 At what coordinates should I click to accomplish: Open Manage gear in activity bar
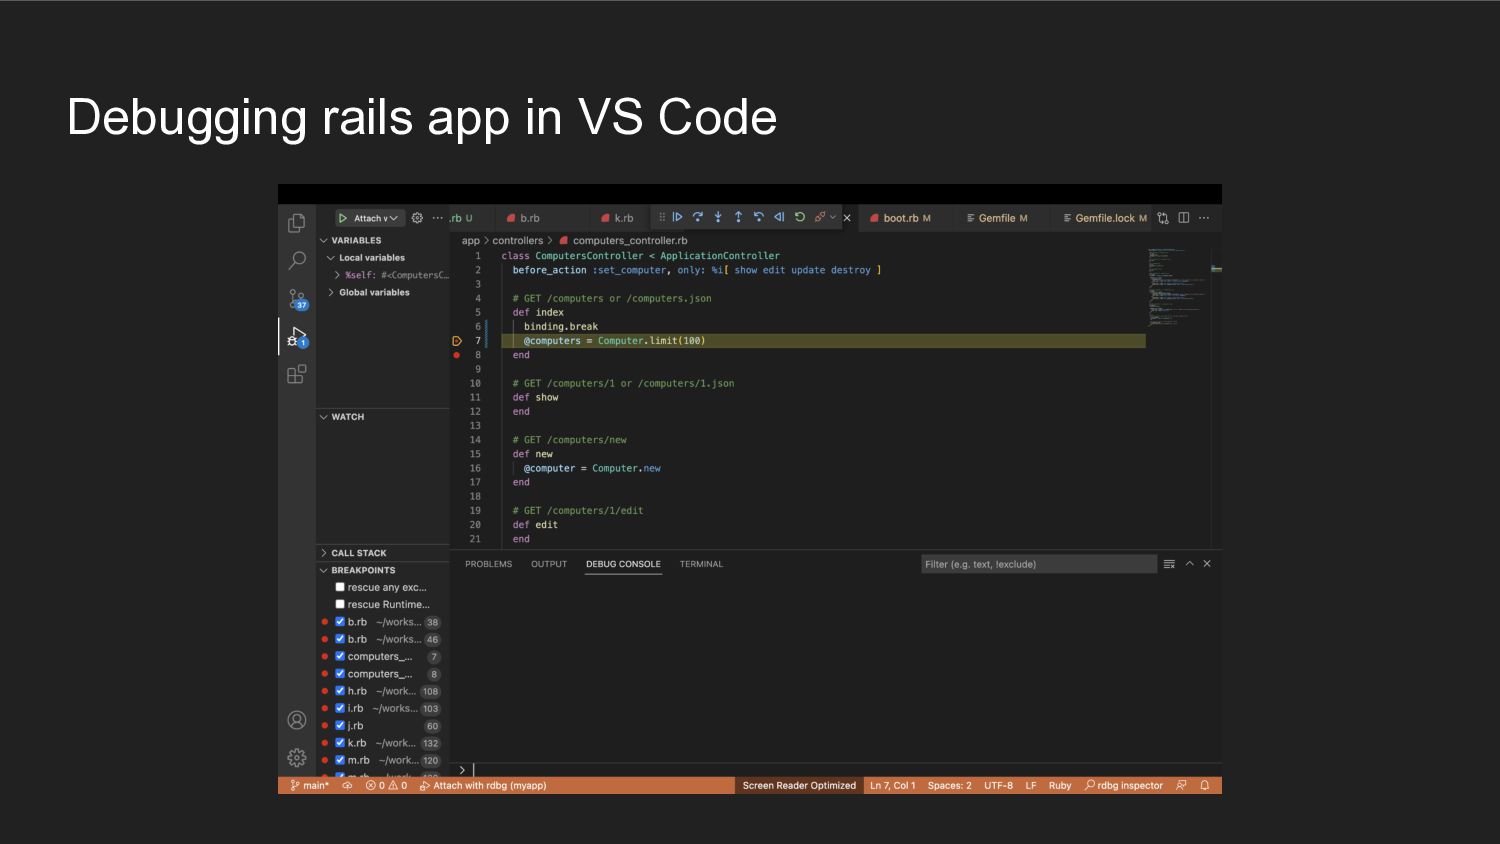[297, 758]
